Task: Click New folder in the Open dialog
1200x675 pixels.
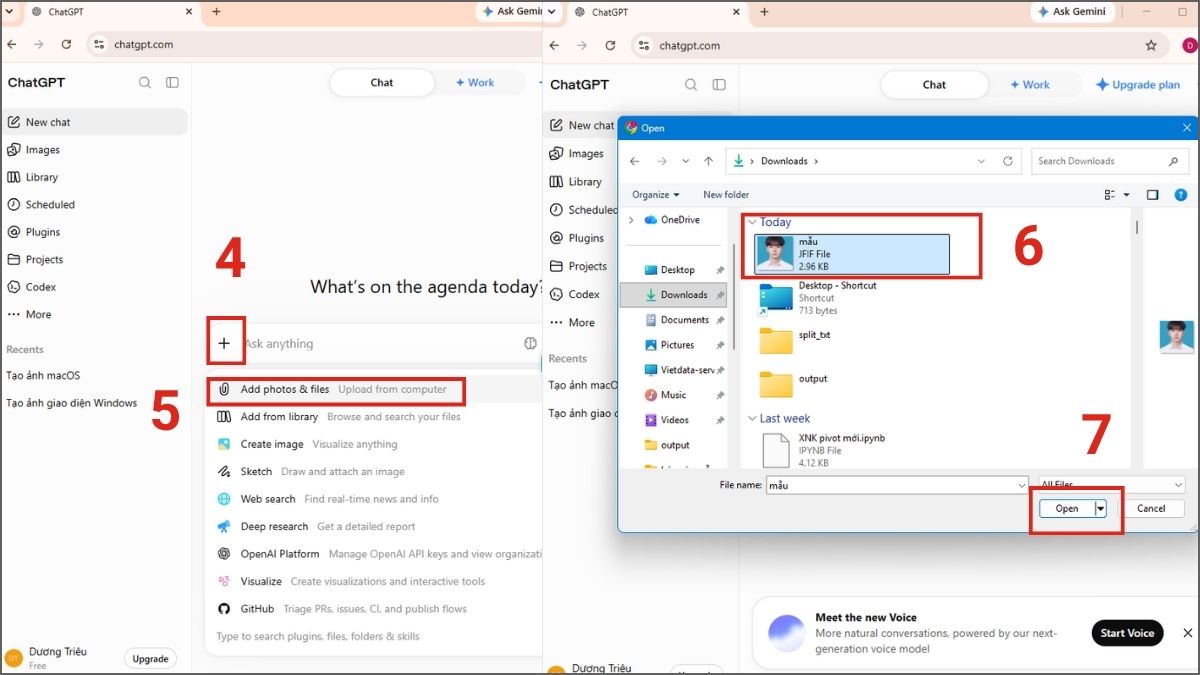Action: [726, 195]
